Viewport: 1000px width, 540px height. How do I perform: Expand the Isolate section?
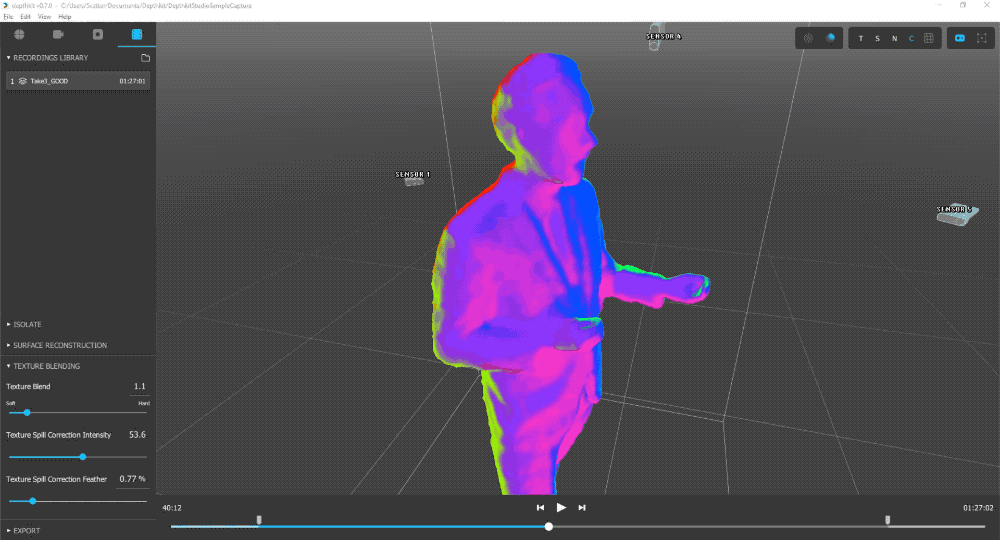28,324
